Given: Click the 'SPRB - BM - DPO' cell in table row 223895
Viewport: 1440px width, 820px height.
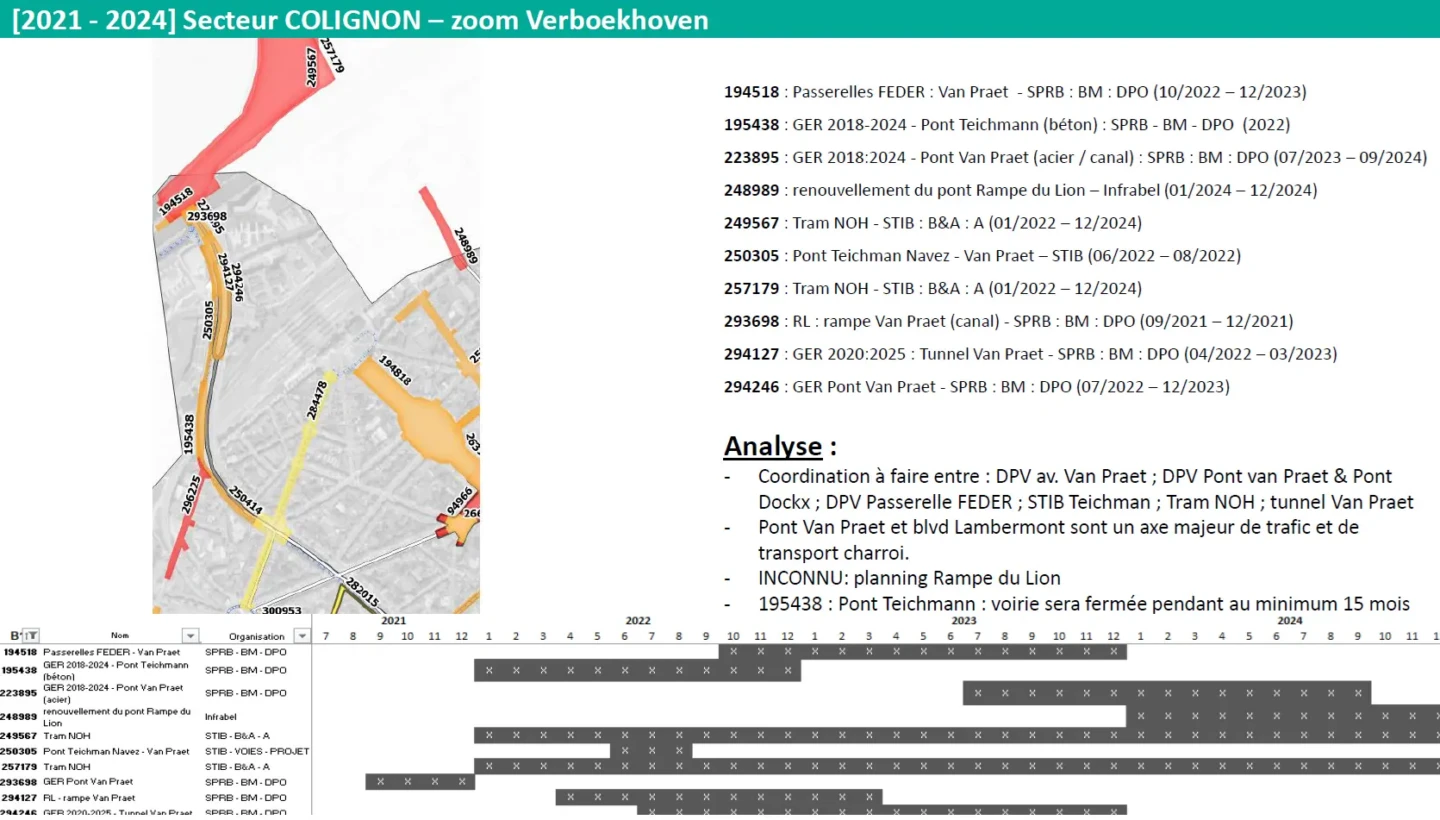Looking at the screenshot, I should (246, 692).
